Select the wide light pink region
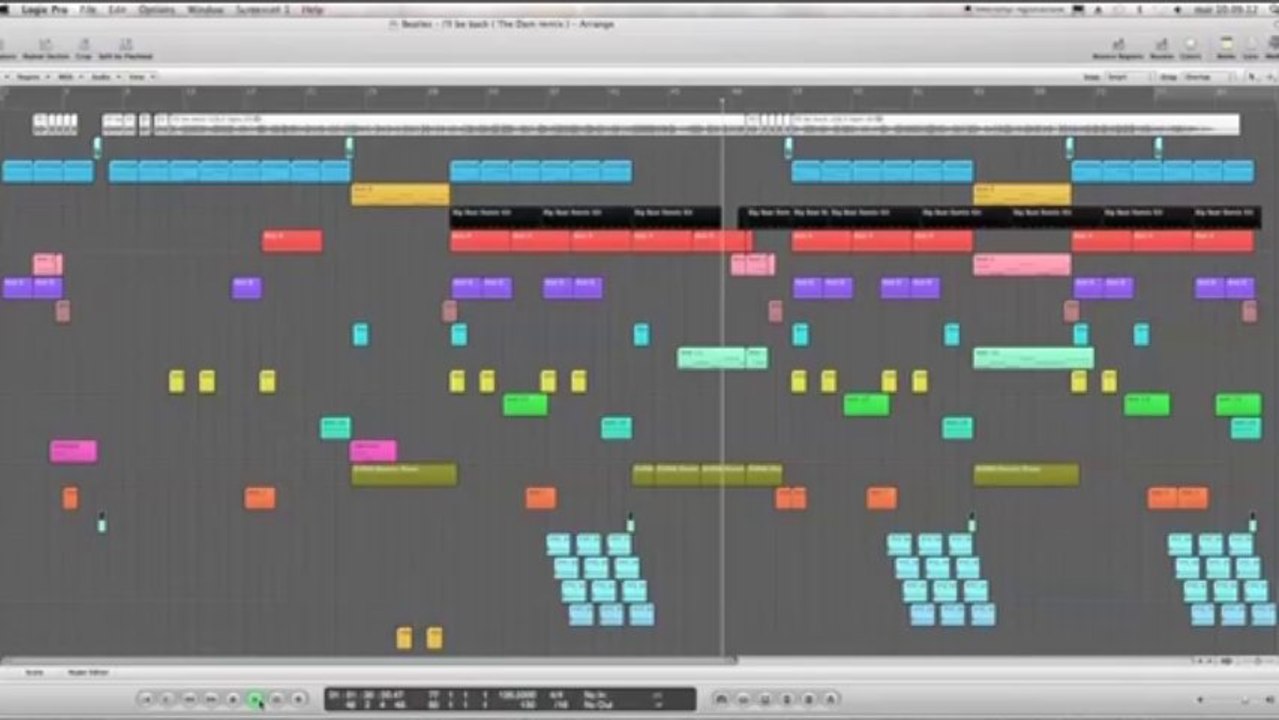 (1022, 264)
